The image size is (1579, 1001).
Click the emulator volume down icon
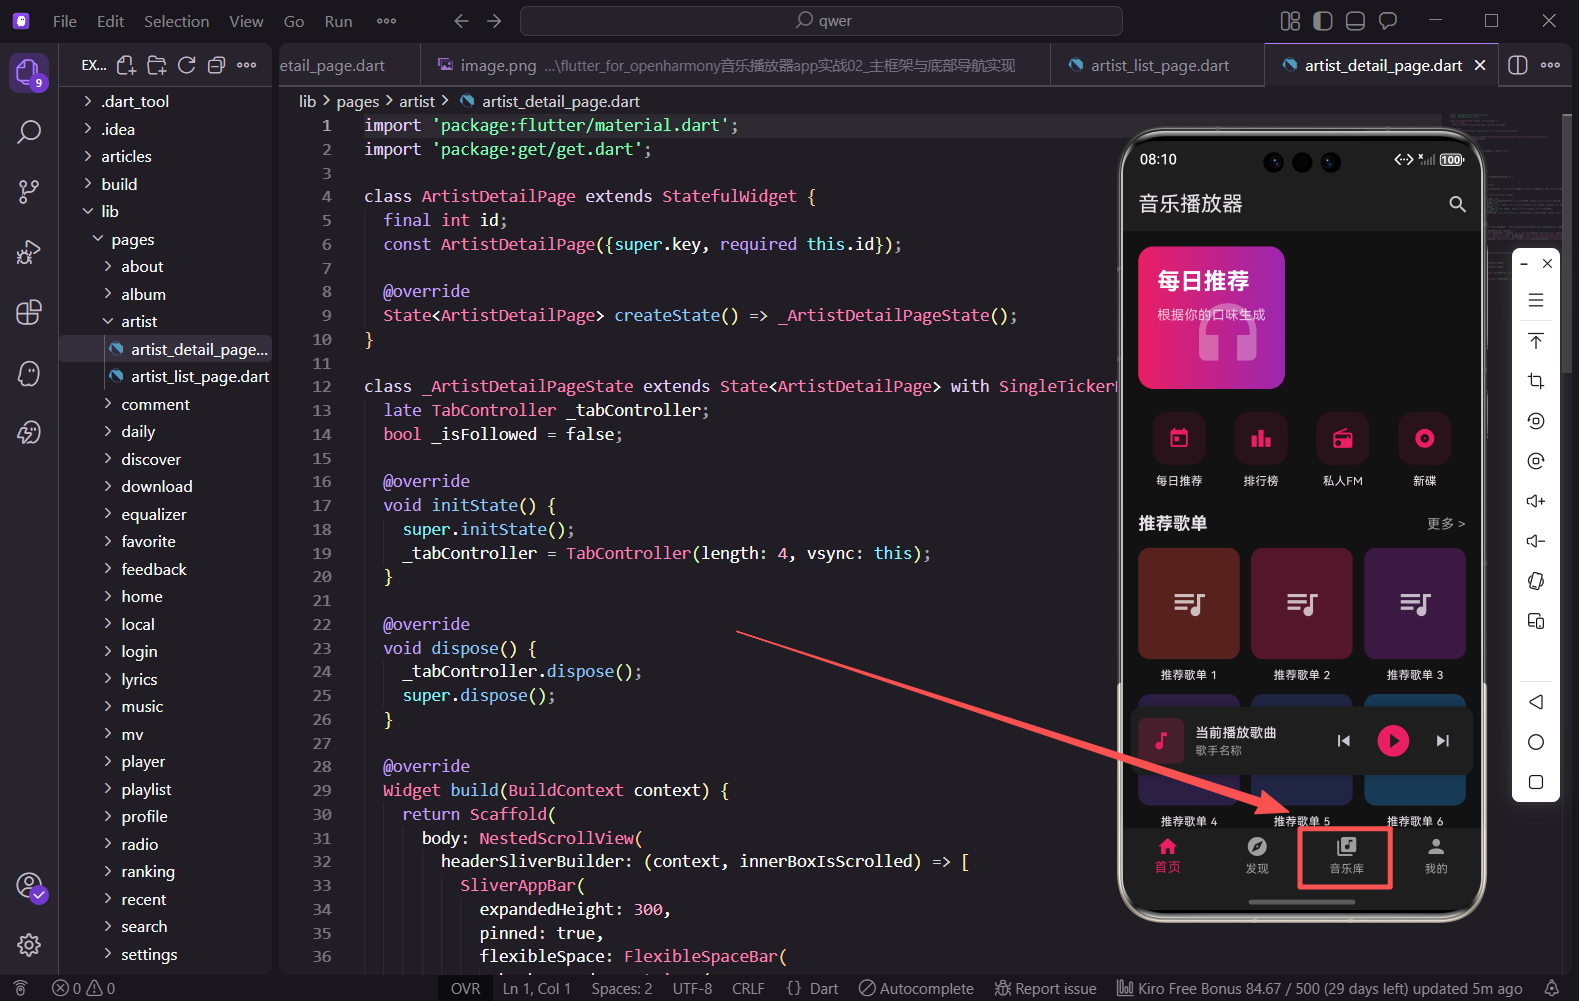pos(1536,541)
